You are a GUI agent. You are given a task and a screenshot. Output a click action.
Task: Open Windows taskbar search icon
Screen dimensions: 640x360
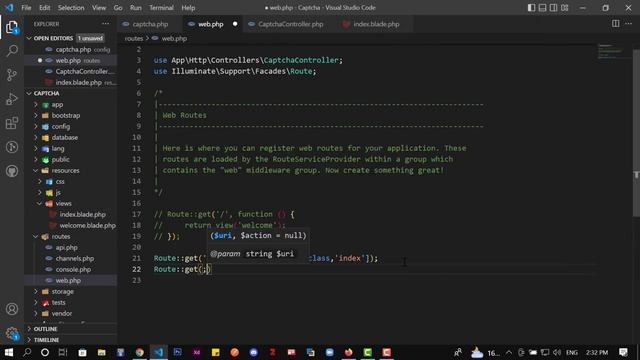coord(27,352)
